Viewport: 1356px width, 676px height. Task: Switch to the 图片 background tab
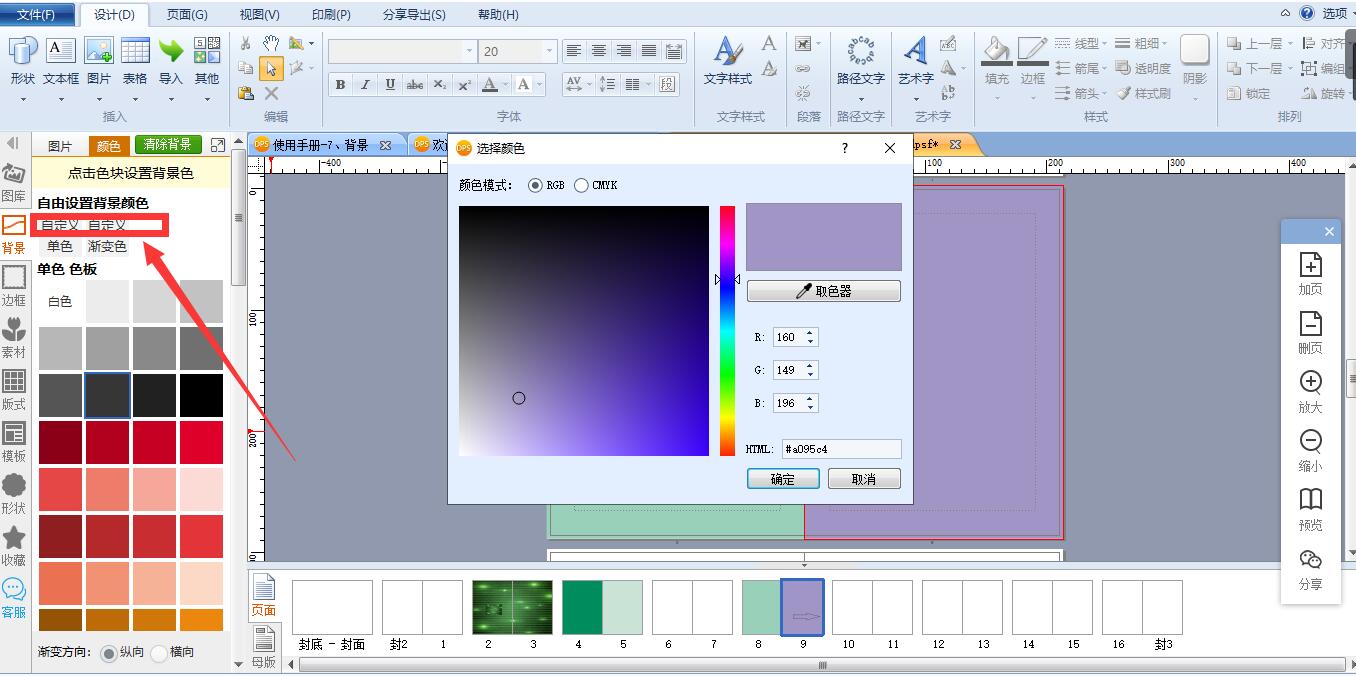coord(60,146)
